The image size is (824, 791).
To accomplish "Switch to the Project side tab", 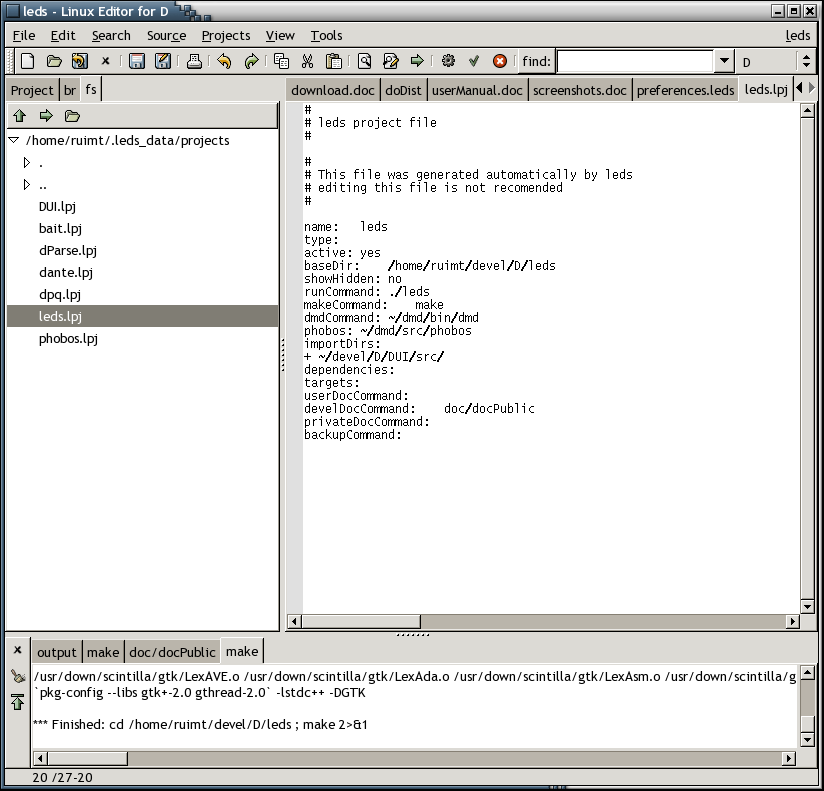I will click(x=32, y=90).
